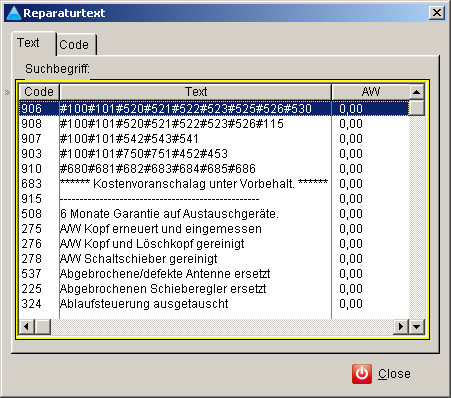This screenshot has width=451, height=398.
Task: Click the horizontal scrollbar thumb
Action: click(x=43, y=326)
